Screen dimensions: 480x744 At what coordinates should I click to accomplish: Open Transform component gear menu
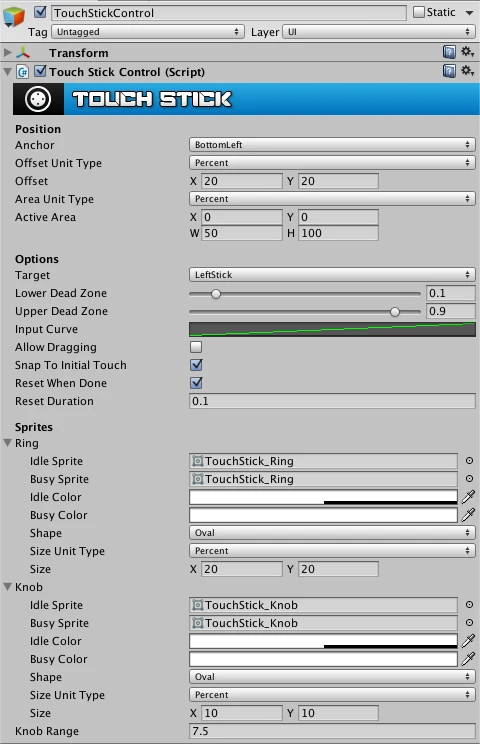click(468, 52)
